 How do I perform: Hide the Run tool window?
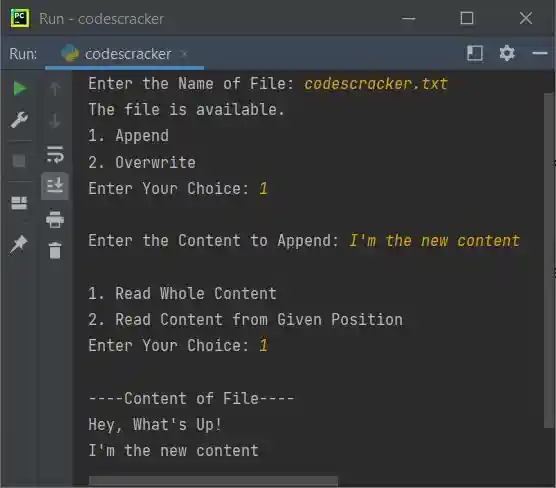[540, 53]
